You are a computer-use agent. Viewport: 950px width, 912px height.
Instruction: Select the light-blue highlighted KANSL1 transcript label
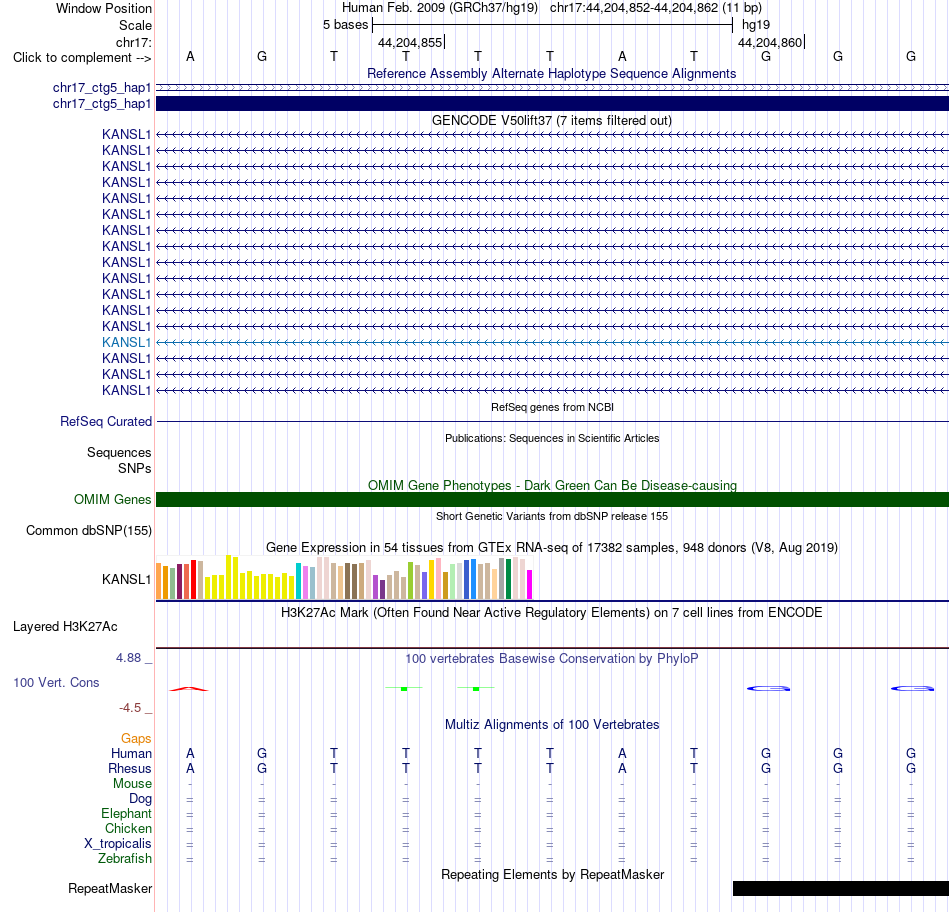126,342
